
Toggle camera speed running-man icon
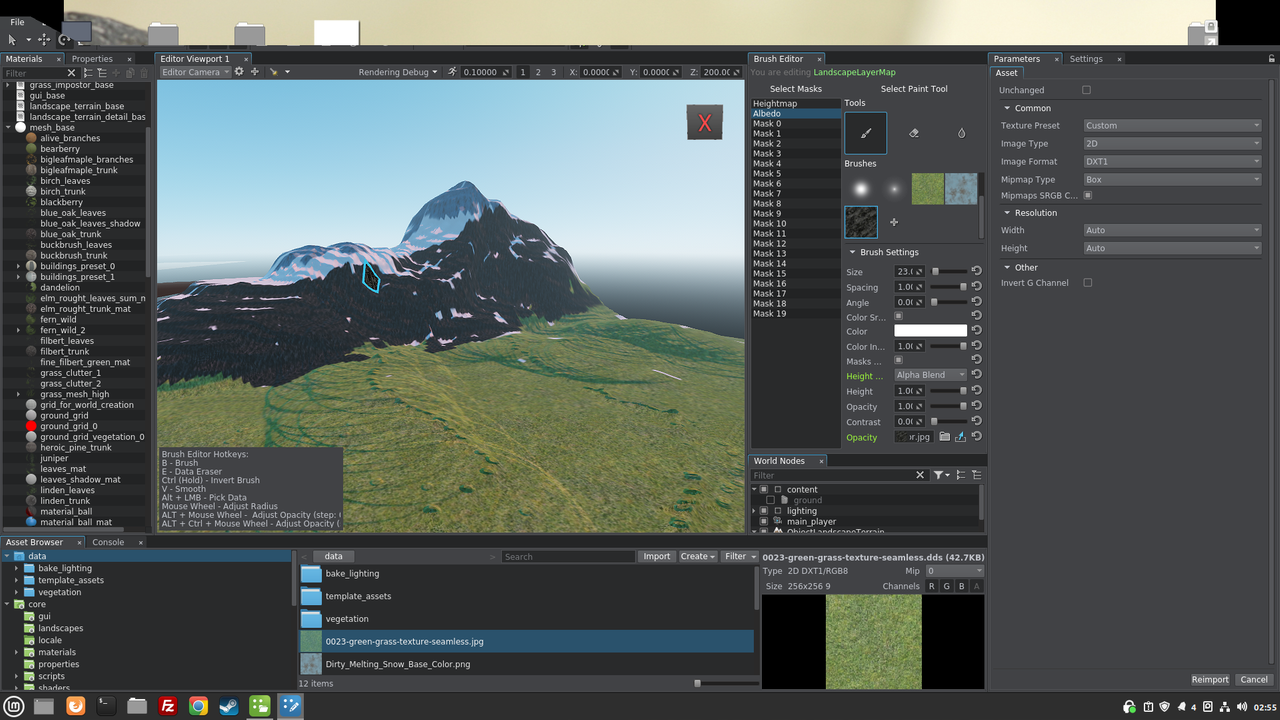pyautogui.click(x=452, y=72)
